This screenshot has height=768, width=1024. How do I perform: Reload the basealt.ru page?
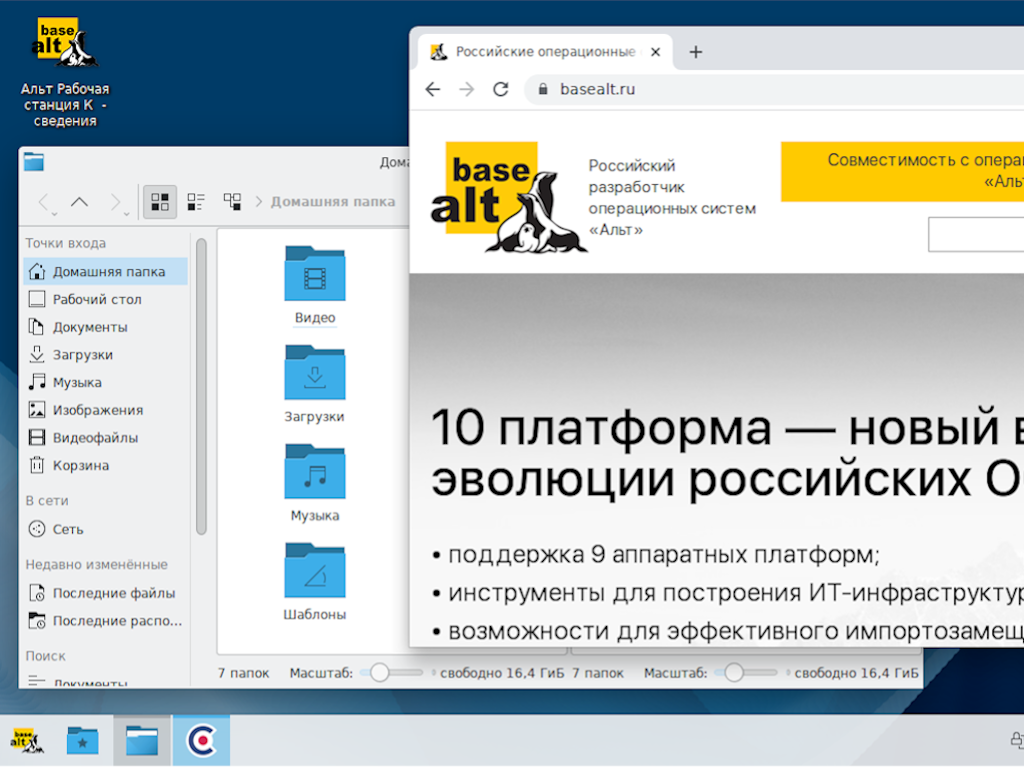tap(501, 89)
